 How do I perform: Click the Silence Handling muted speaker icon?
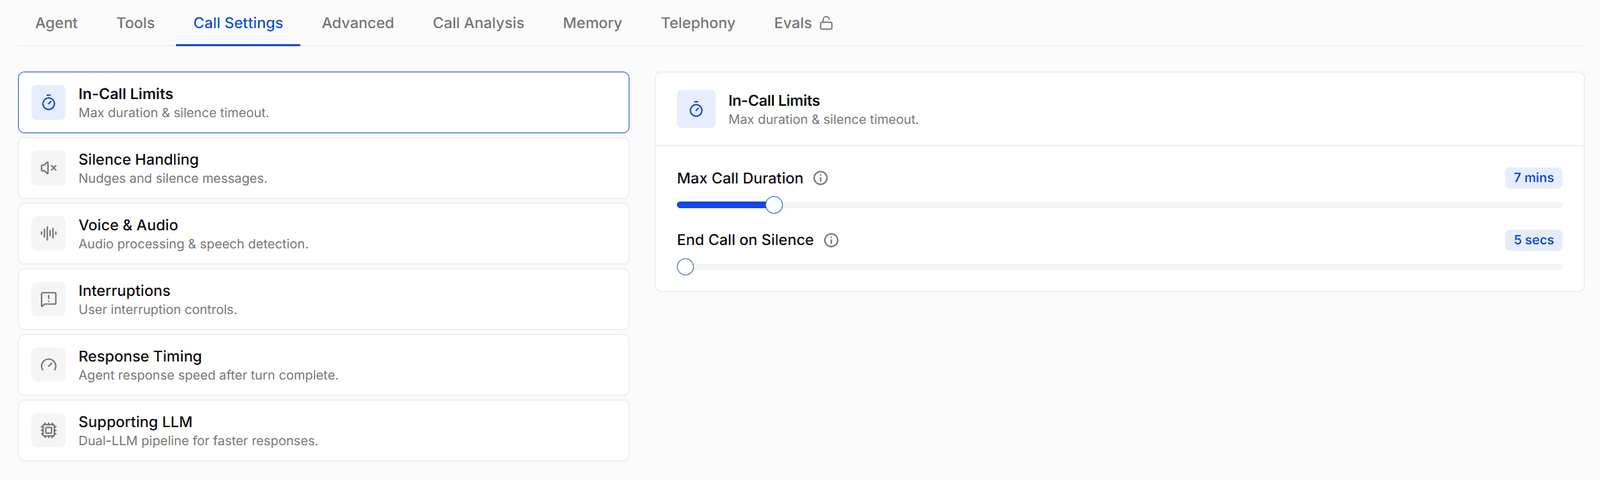point(48,168)
